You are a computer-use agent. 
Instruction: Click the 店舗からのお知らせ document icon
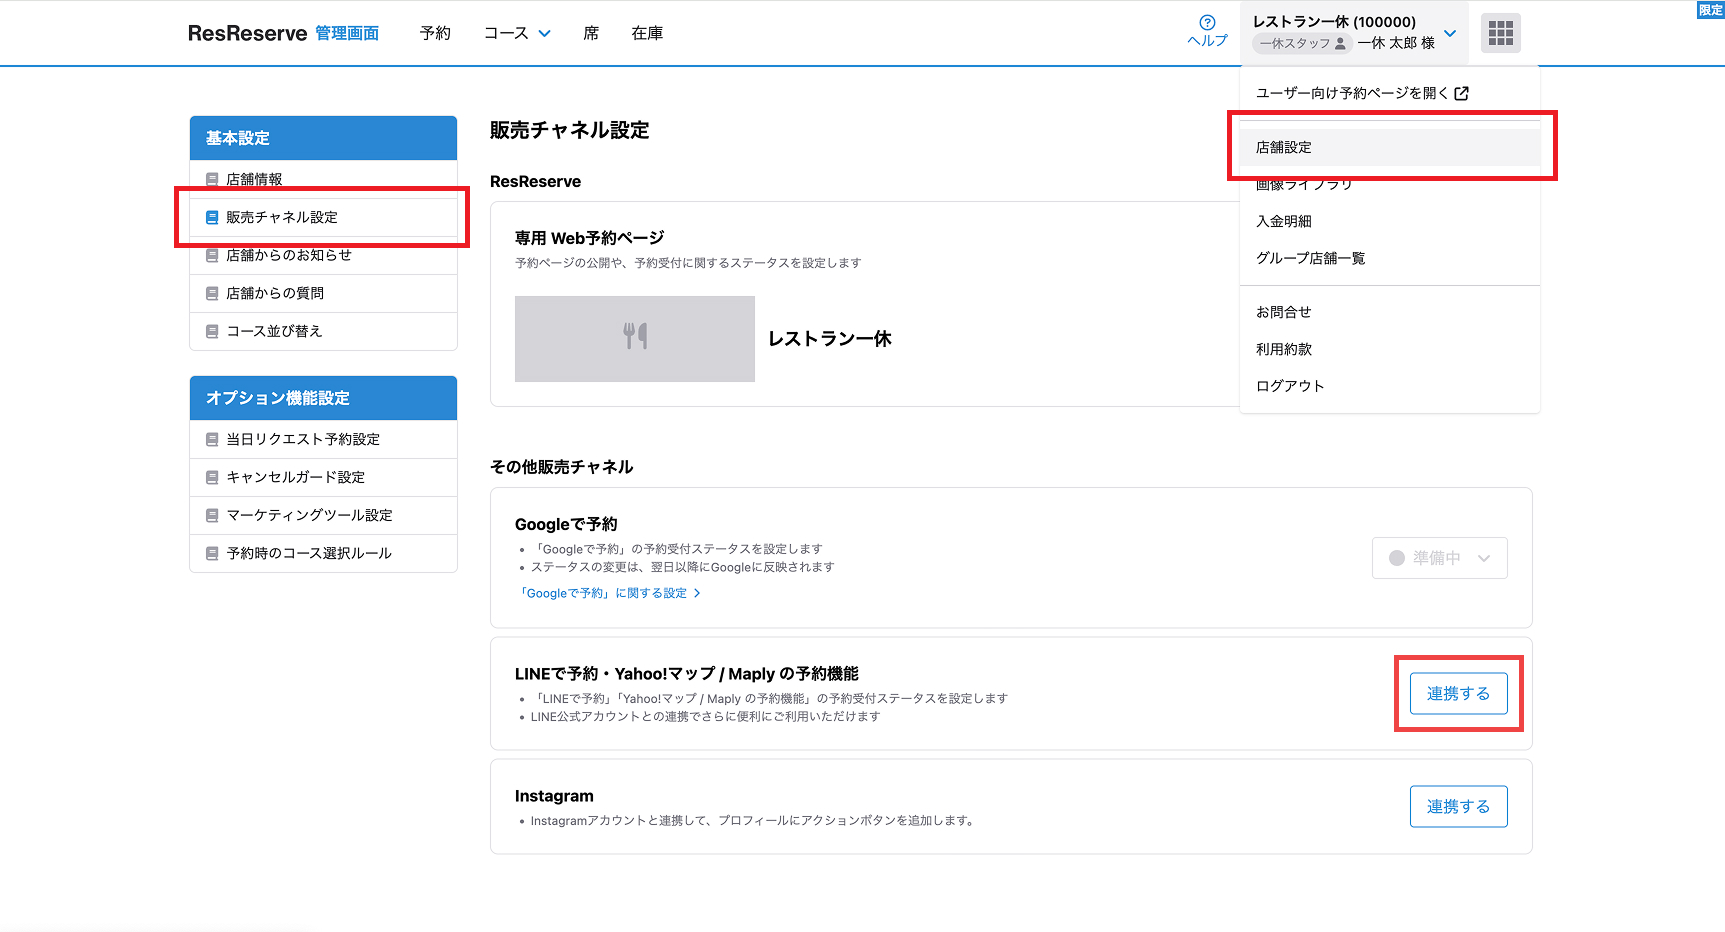[x=212, y=255]
